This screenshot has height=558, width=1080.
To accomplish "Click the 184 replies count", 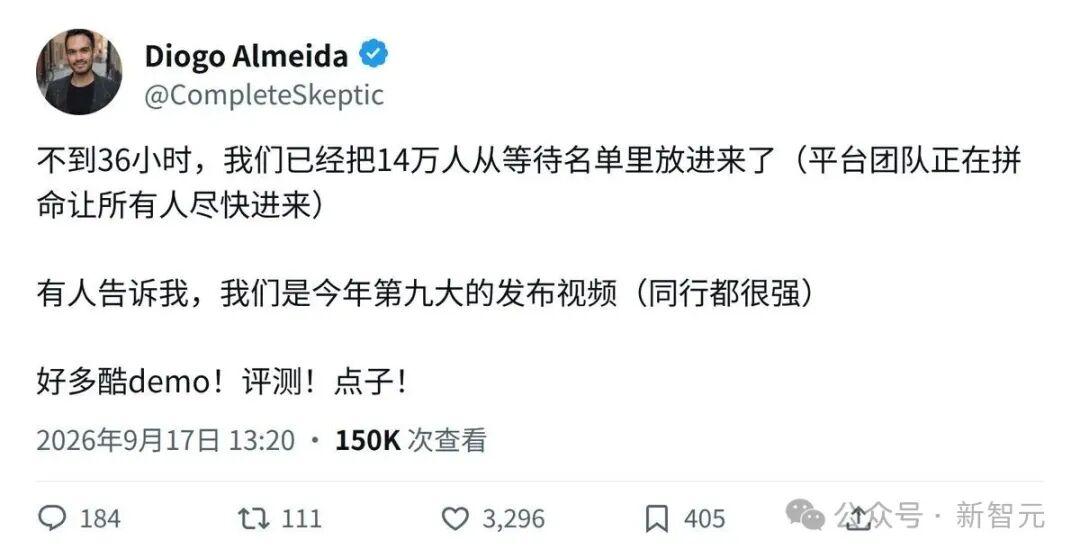I will [x=101, y=519].
